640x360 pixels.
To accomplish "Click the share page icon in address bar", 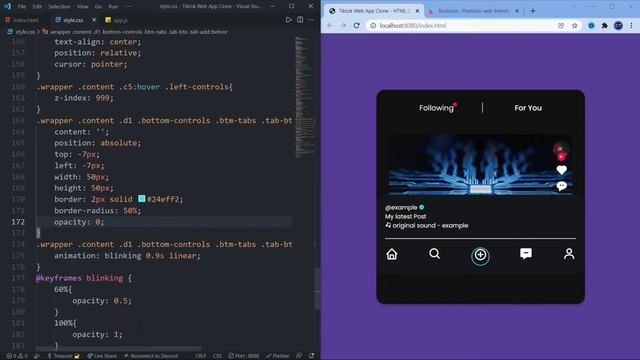I will (x=561, y=25).
